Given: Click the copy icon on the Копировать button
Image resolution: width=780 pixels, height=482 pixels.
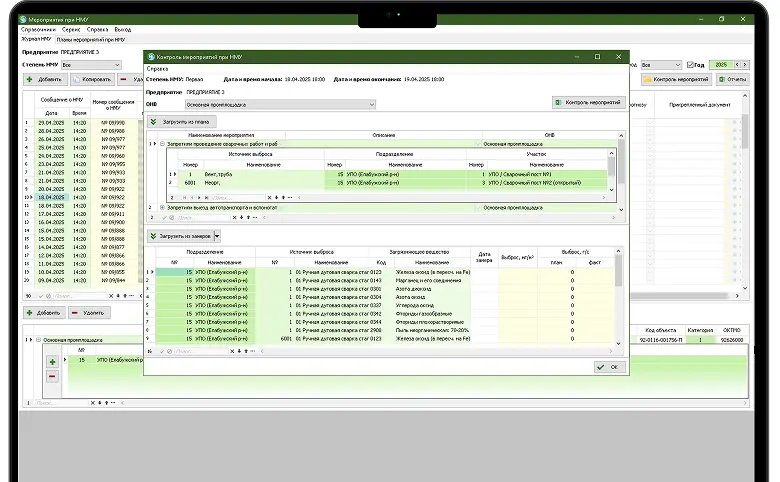Looking at the screenshot, I should click(77, 79).
